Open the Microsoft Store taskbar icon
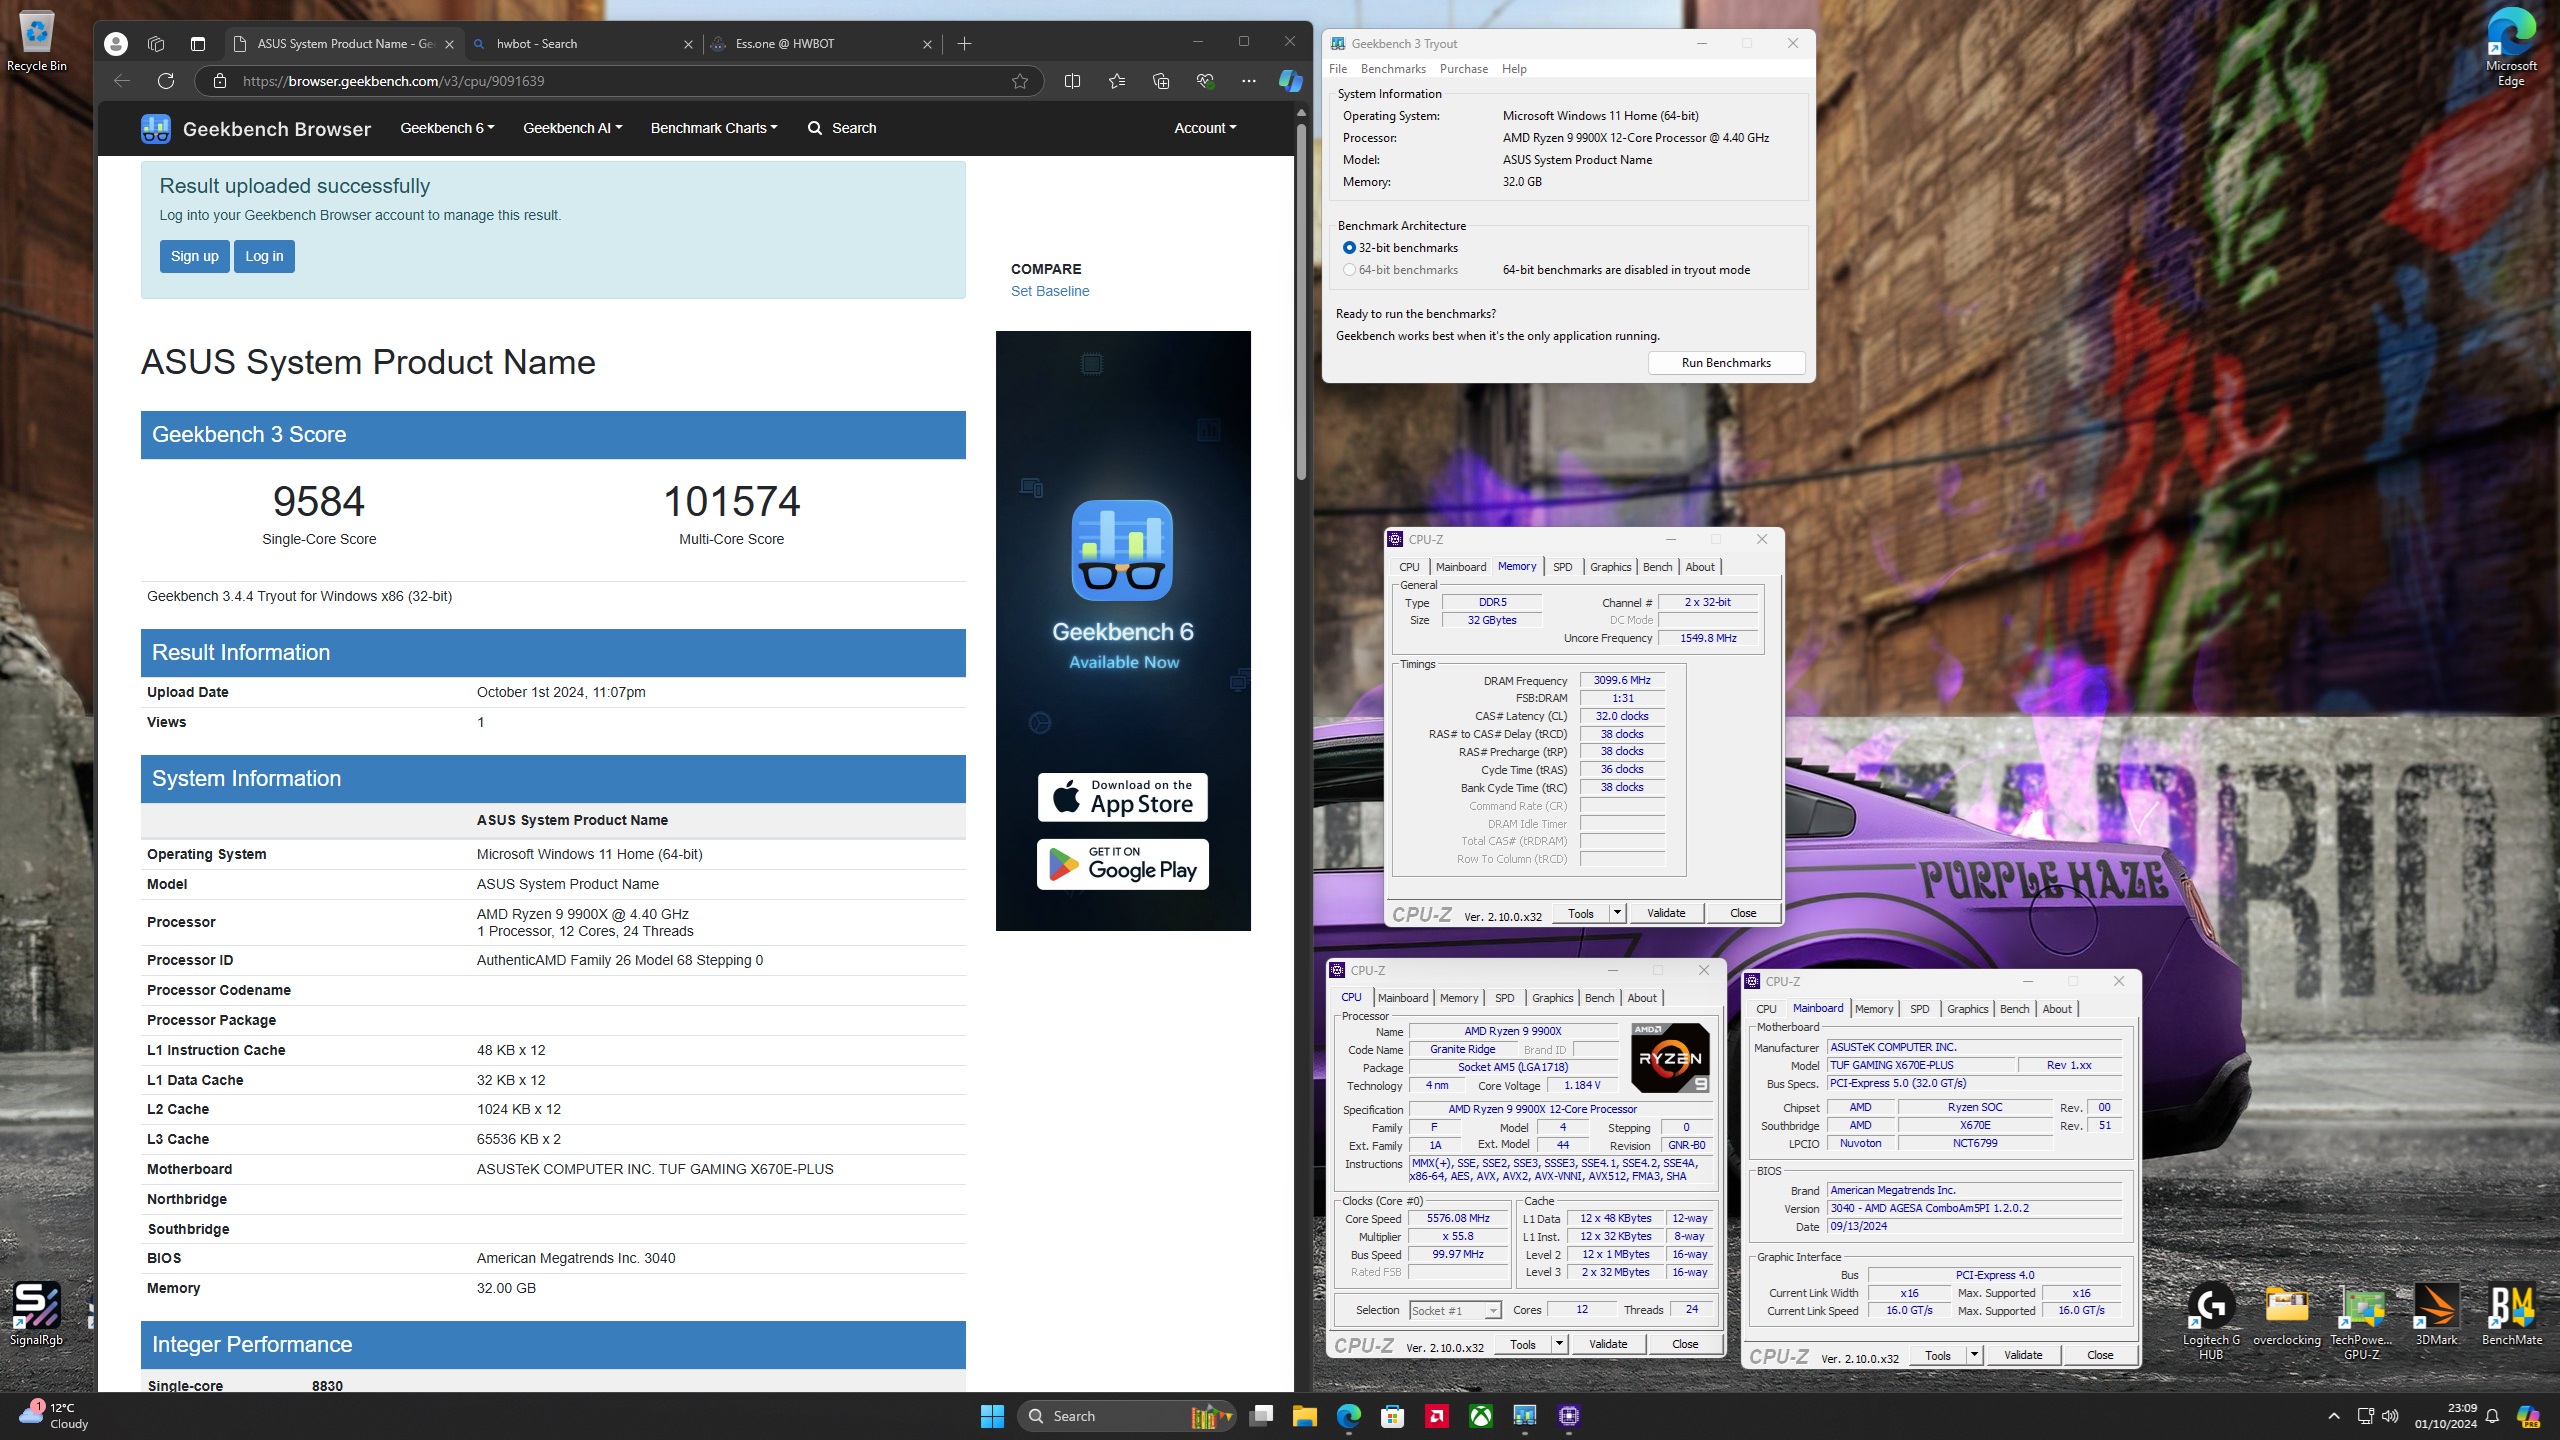This screenshot has width=2560, height=1440. click(x=1392, y=1416)
